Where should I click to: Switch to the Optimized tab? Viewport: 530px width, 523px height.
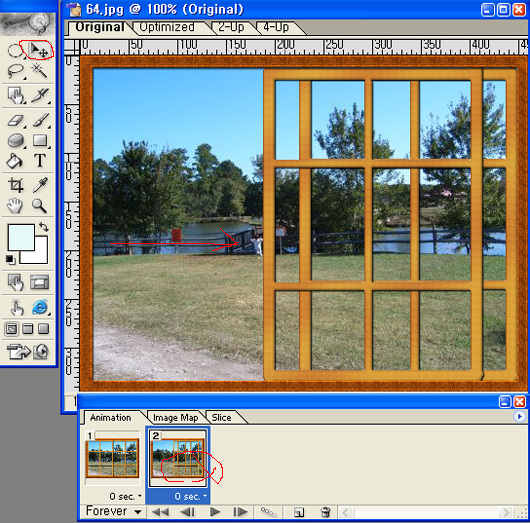(x=167, y=27)
